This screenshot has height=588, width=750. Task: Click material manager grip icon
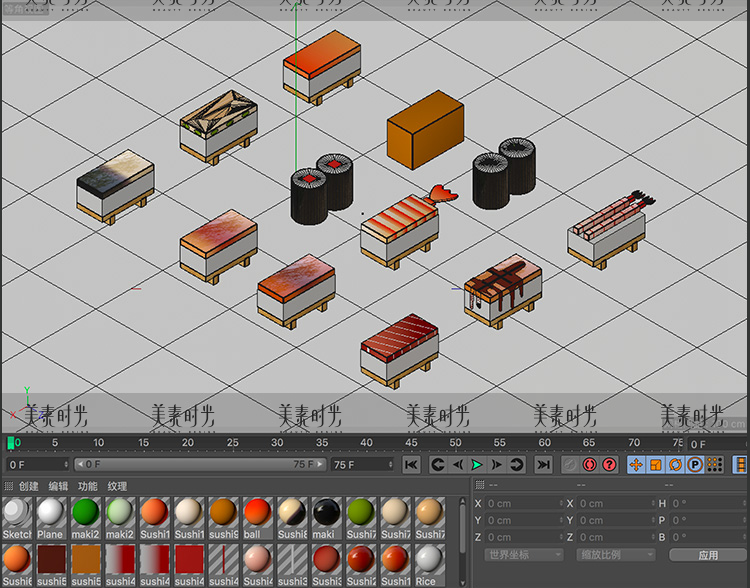click(8, 487)
